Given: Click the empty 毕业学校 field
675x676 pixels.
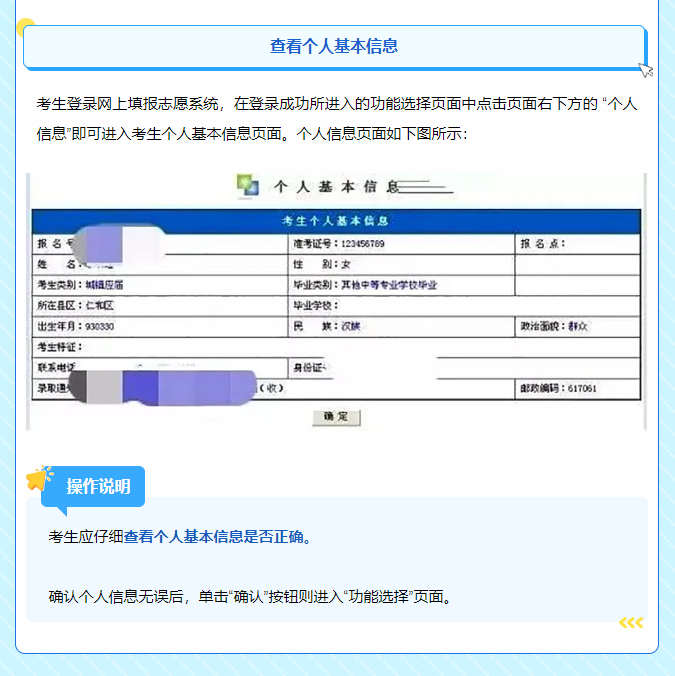Looking at the screenshot, I should 400,305.
